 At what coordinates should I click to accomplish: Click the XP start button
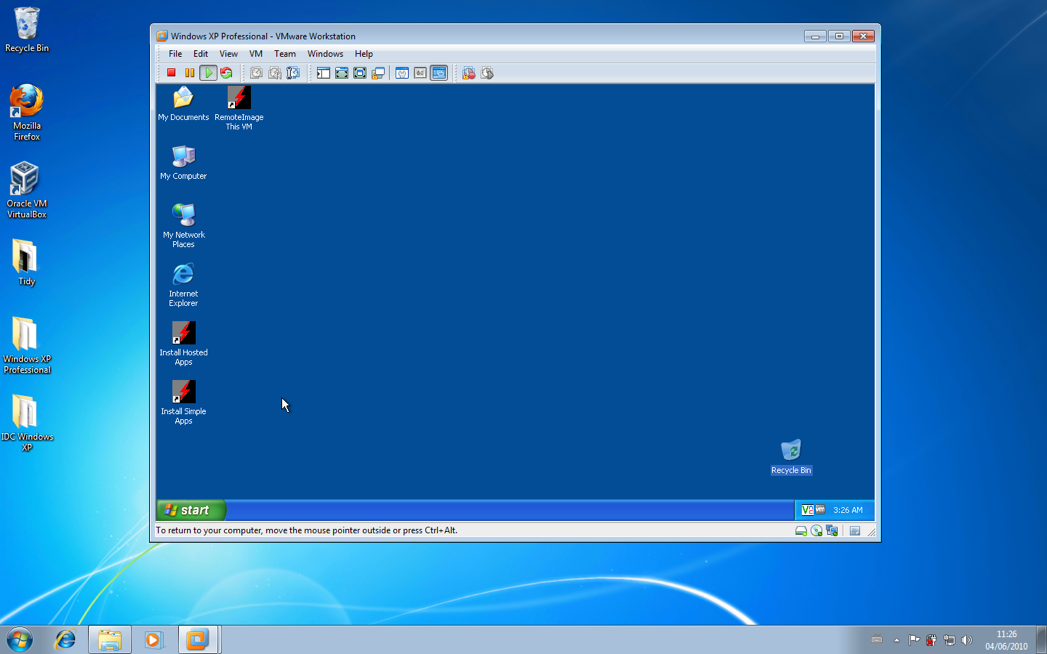tap(191, 510)
